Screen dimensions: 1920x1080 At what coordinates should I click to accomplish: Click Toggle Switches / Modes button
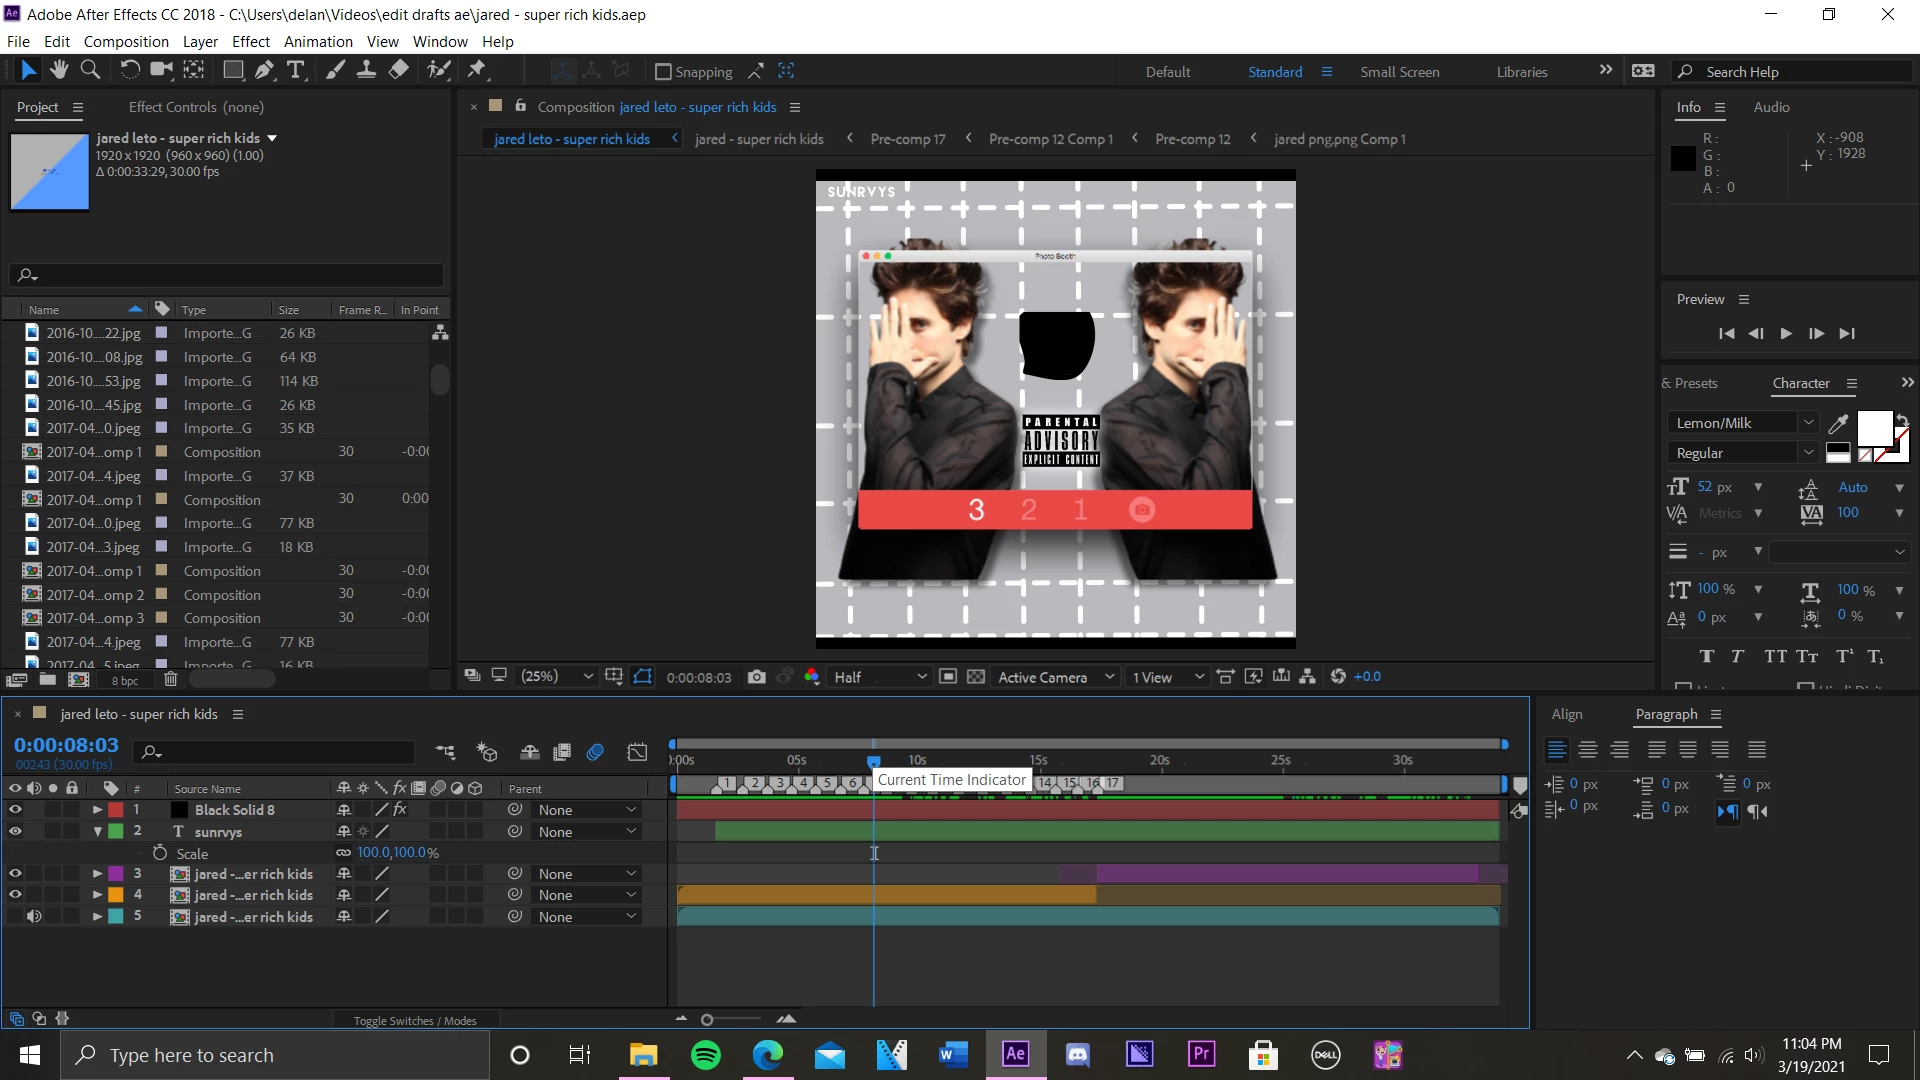click(414, 1021)
